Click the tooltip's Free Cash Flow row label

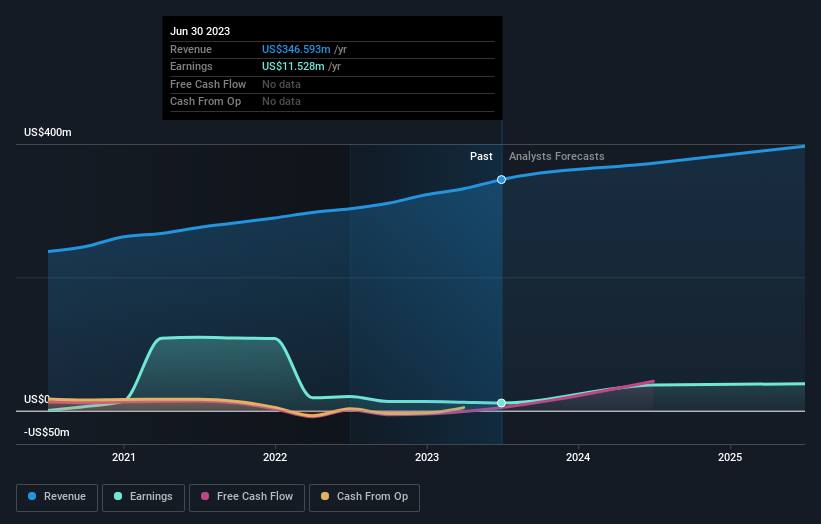point(208,84)
